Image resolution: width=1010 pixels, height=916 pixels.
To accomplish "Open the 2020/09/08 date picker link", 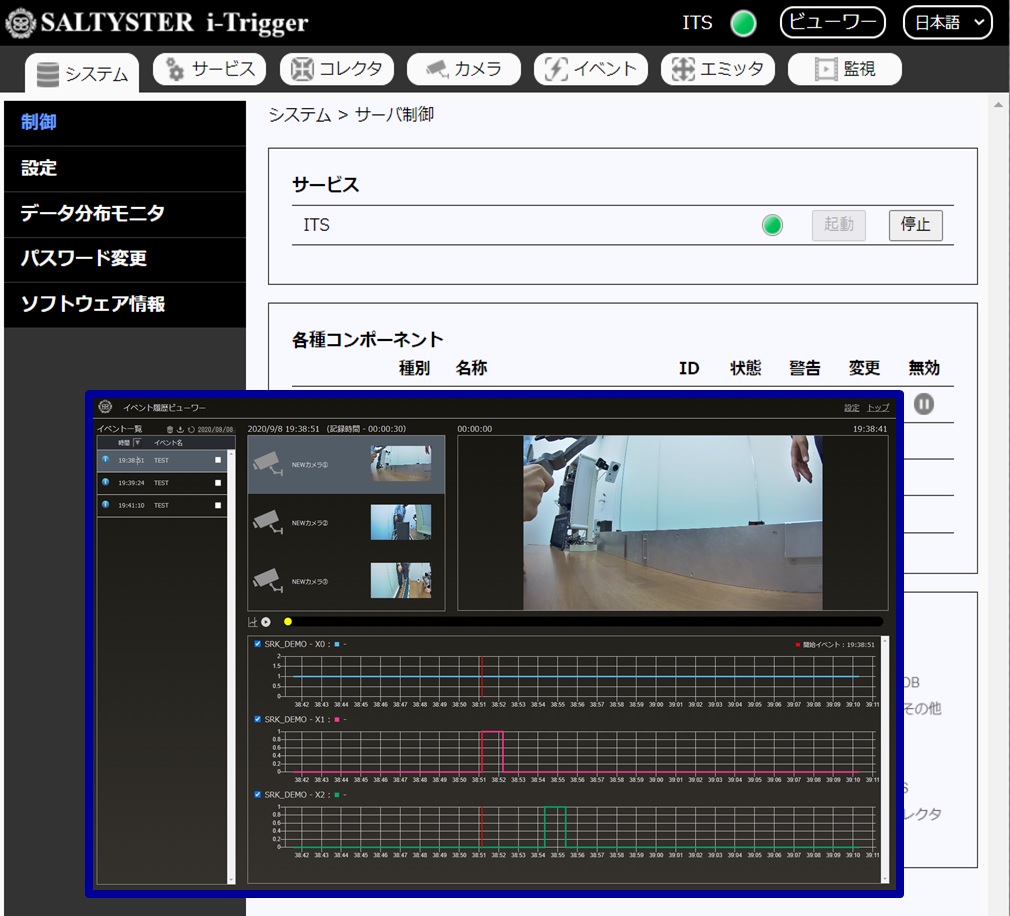I will [x=215, y=429].
